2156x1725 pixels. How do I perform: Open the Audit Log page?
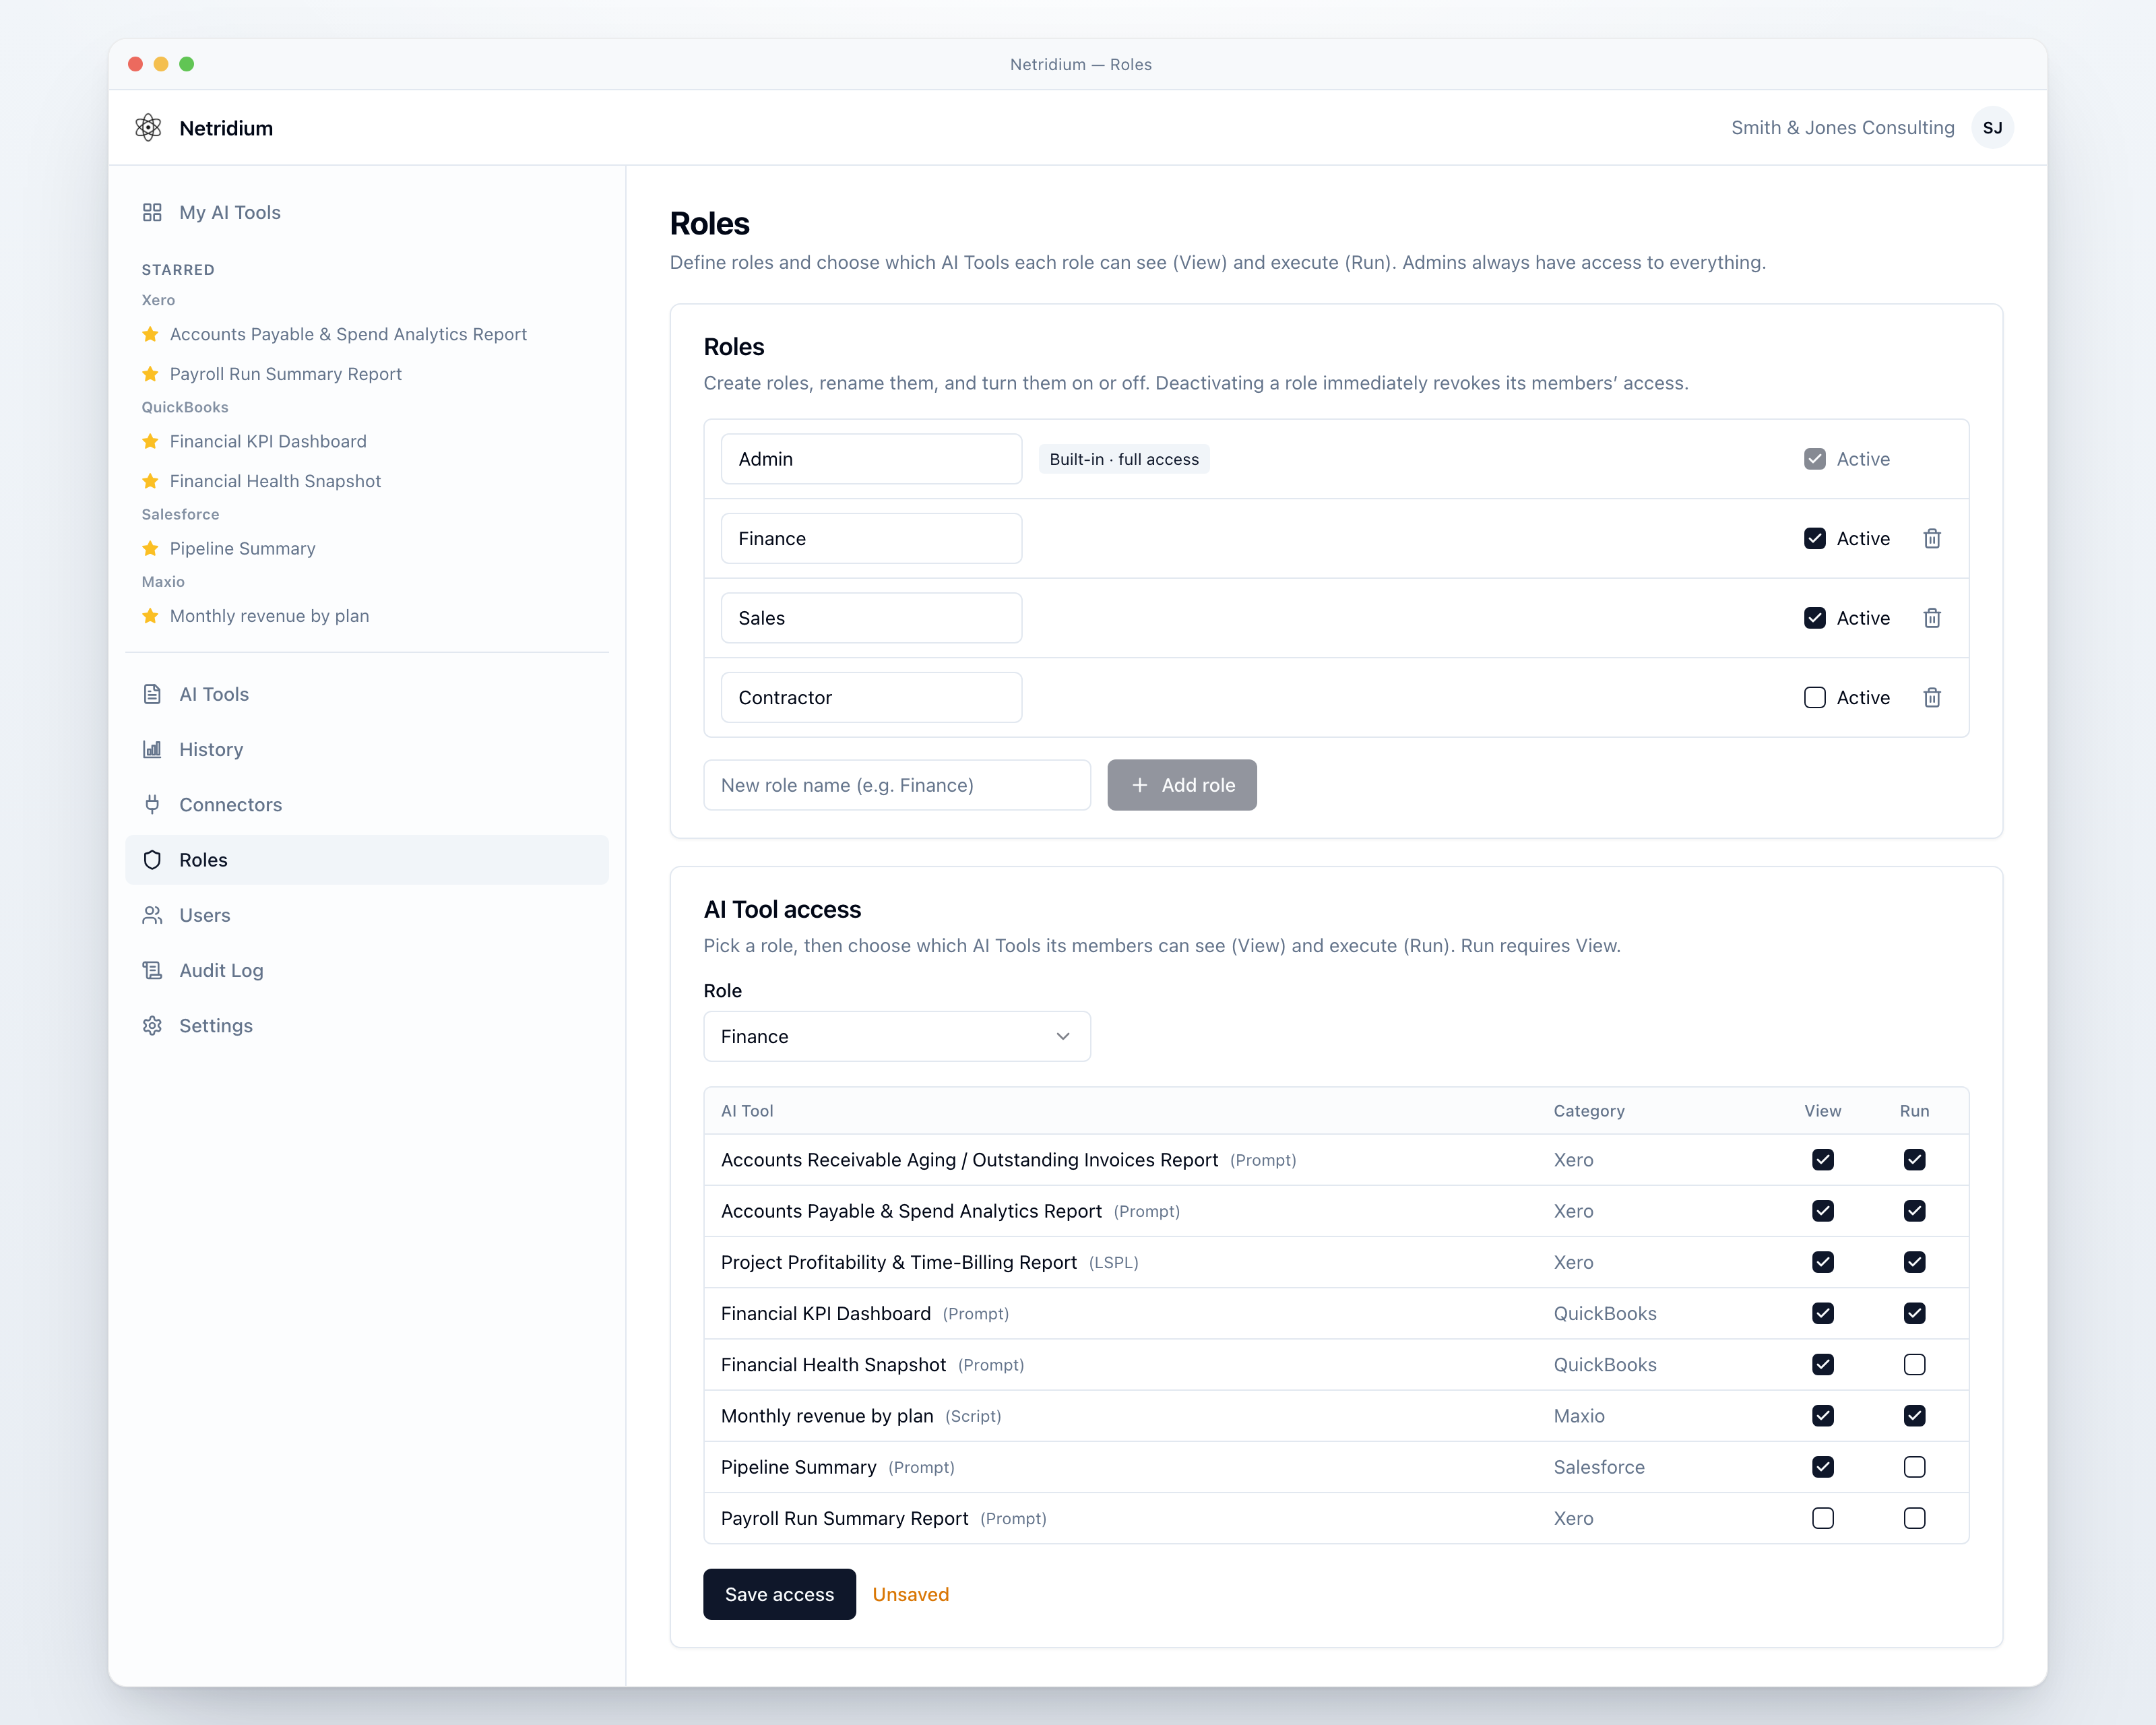pyautogui.click(x=366, y=970)
